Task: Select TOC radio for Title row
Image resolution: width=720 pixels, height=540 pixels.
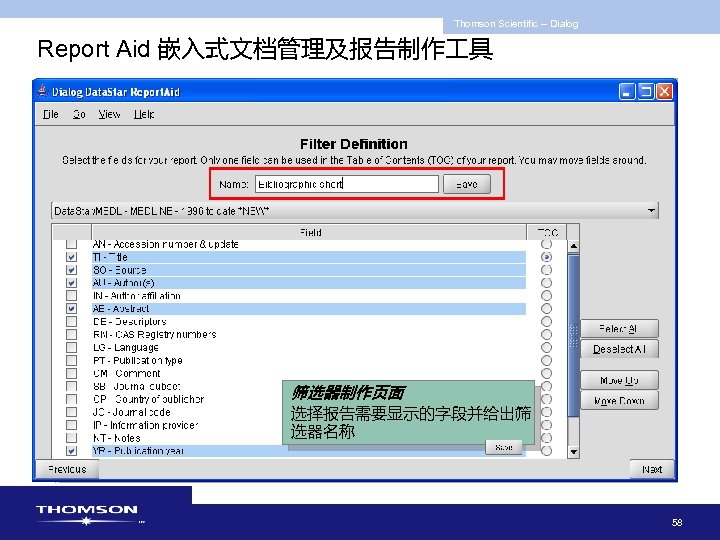Action: [x=546, y=257]
